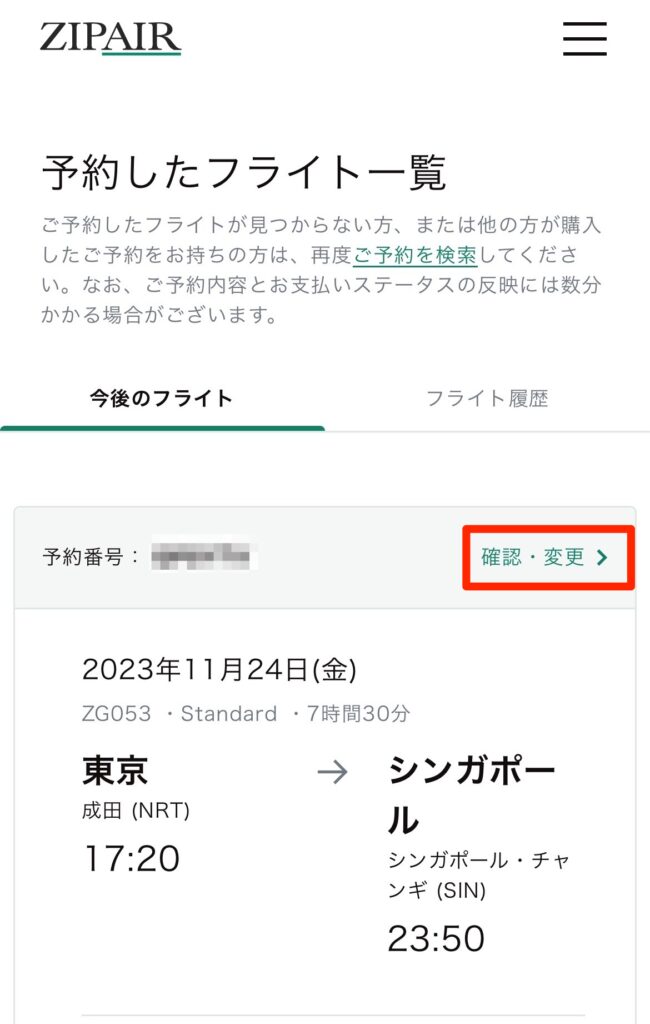Select the 今後のフライト tab
Image resolution: width=650 pixels, height=1024 pixels.
click(x=161, y=398)
